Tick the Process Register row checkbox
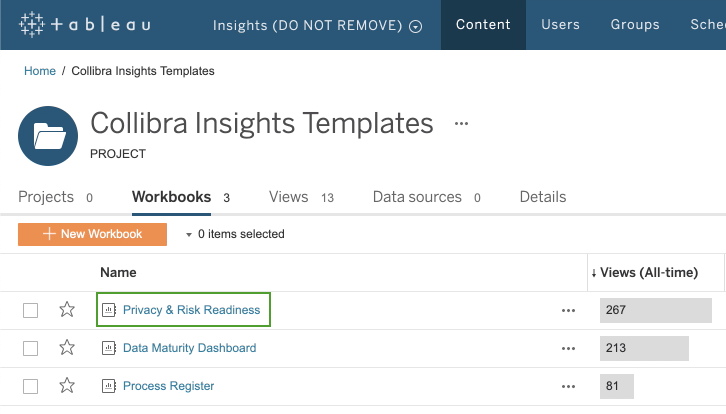 coord(31,386)
